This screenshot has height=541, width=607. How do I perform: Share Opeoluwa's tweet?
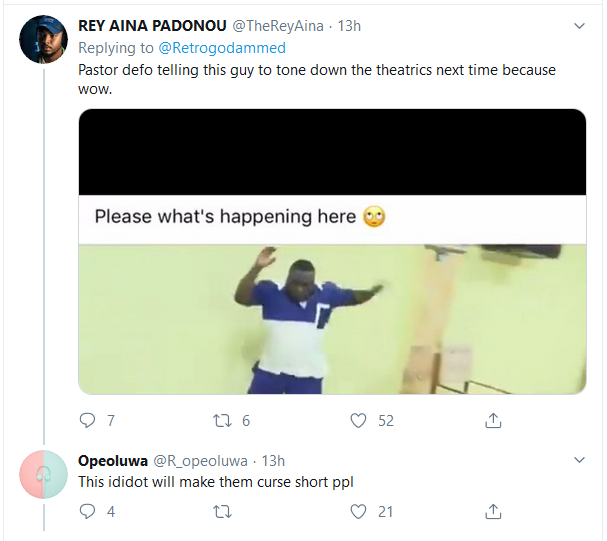[x=492, y=511]
